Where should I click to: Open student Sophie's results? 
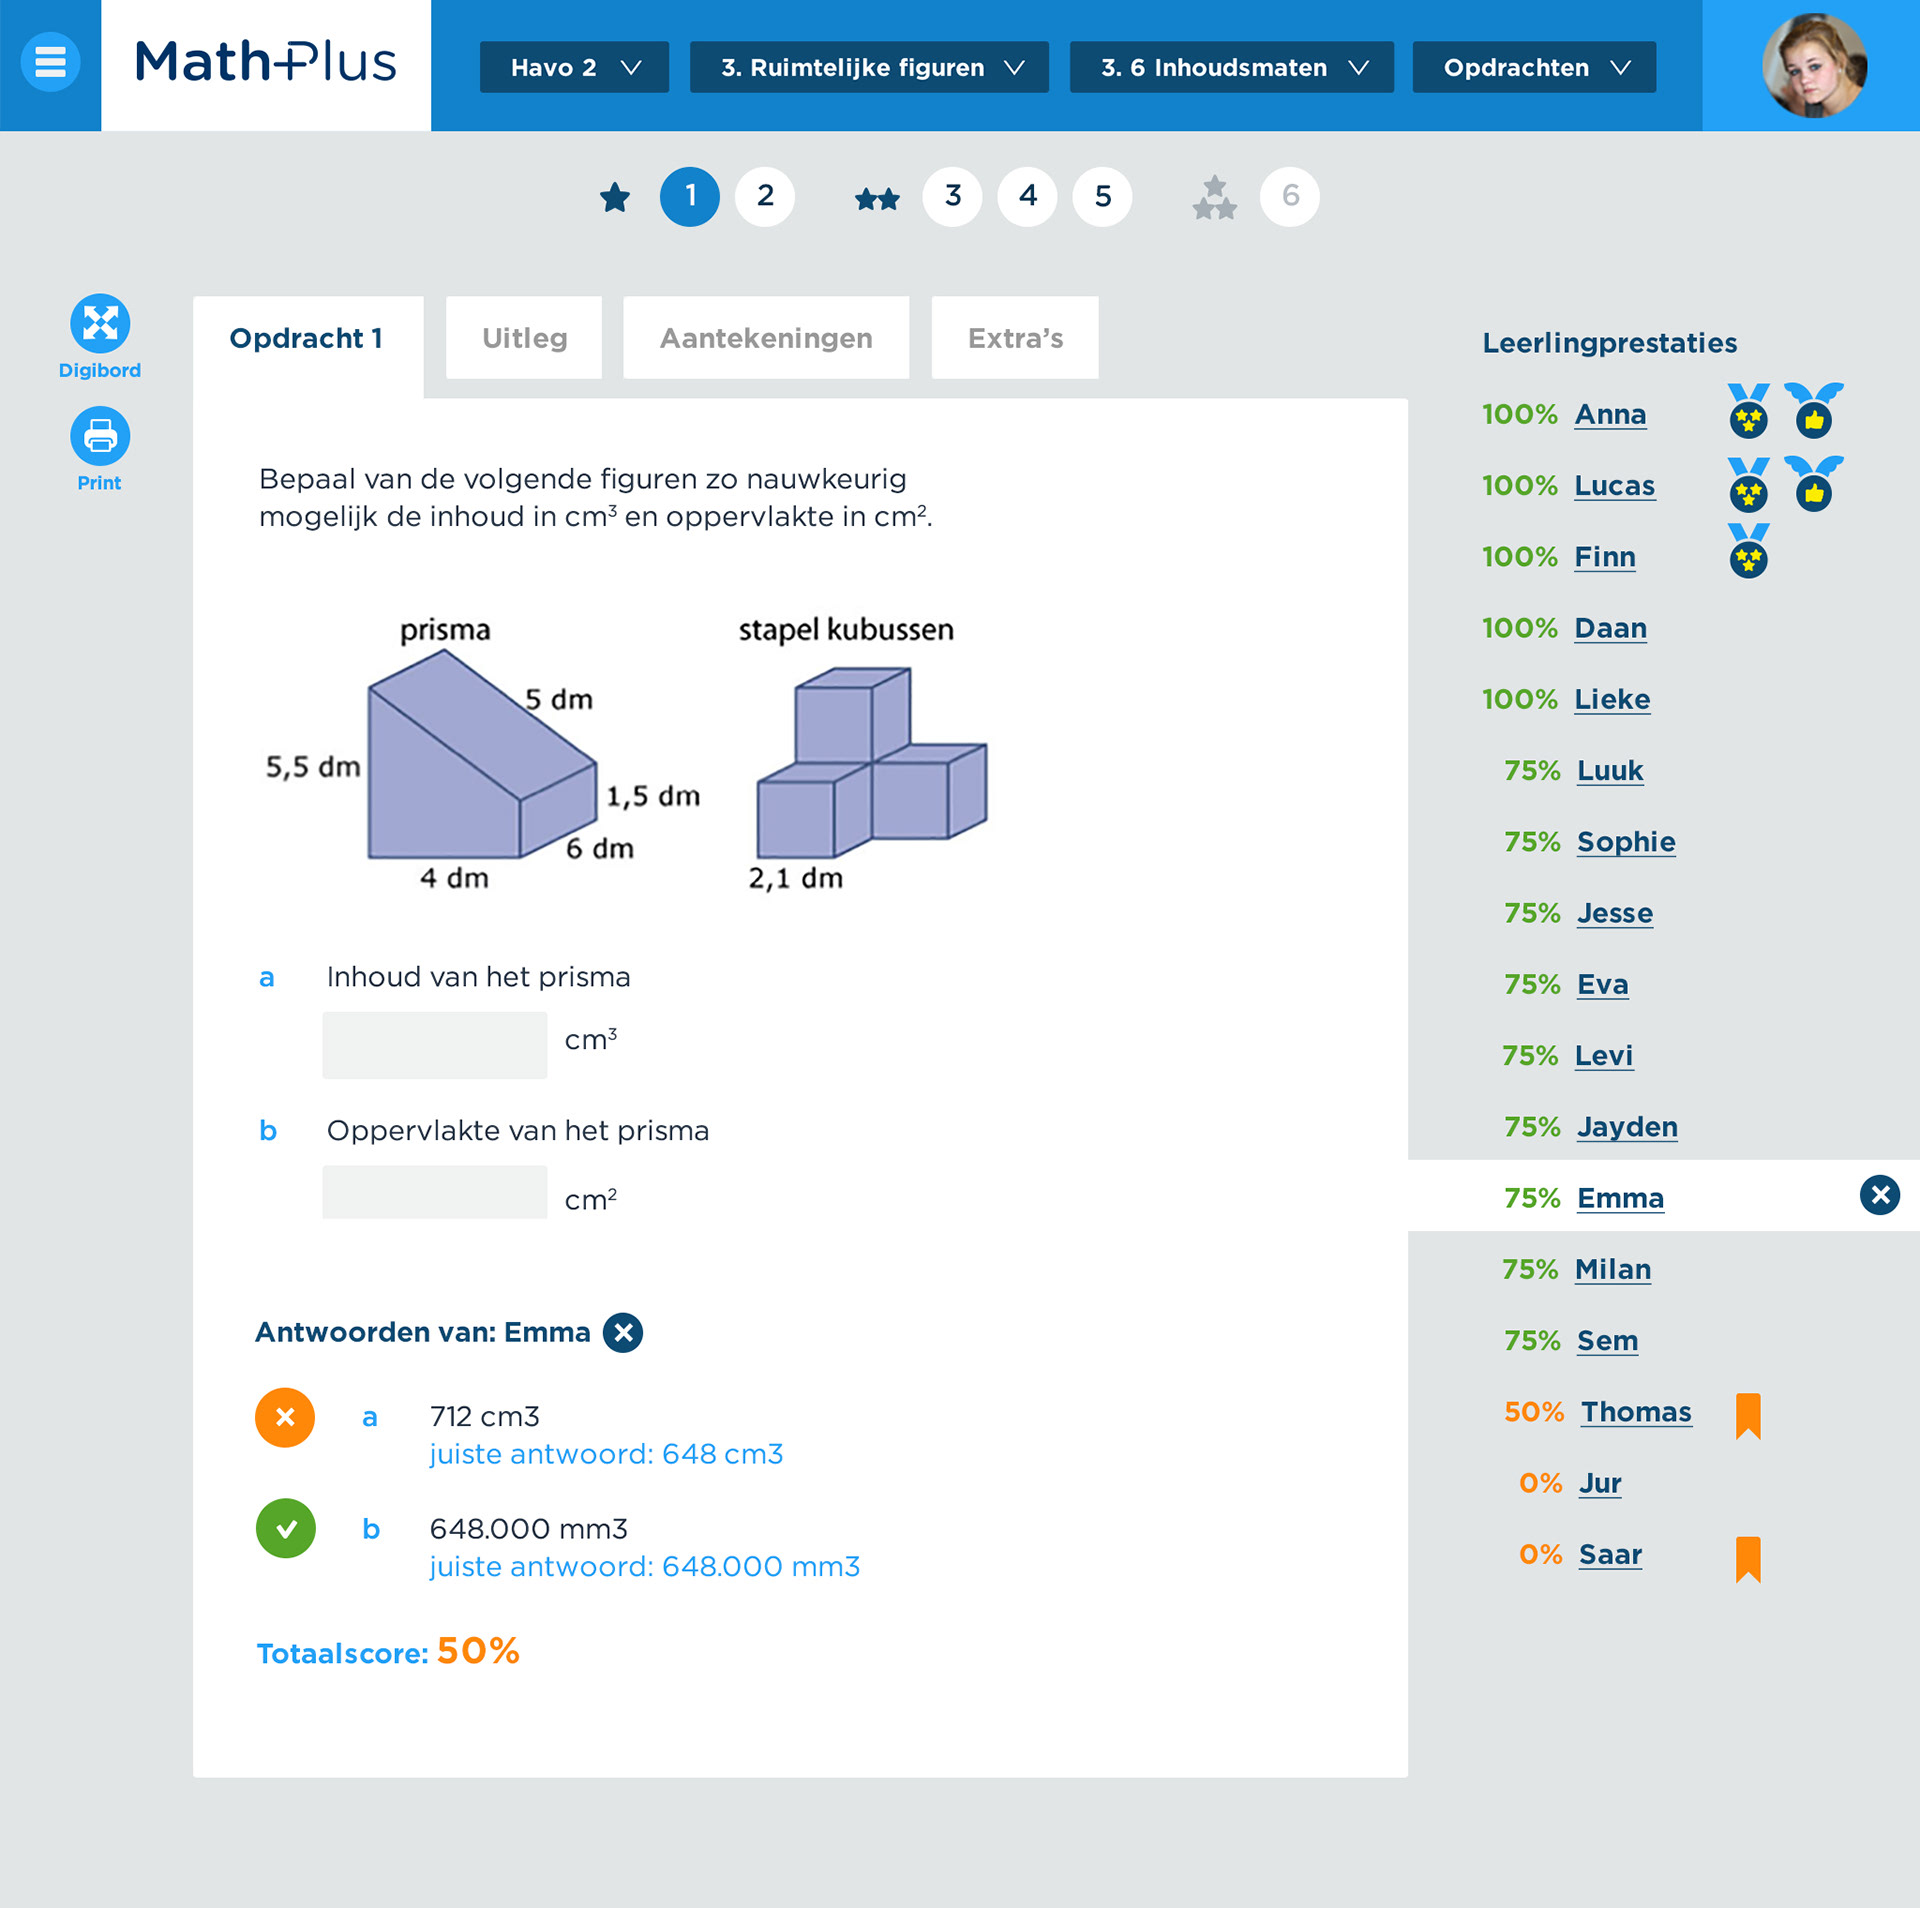coord(1626,842)
